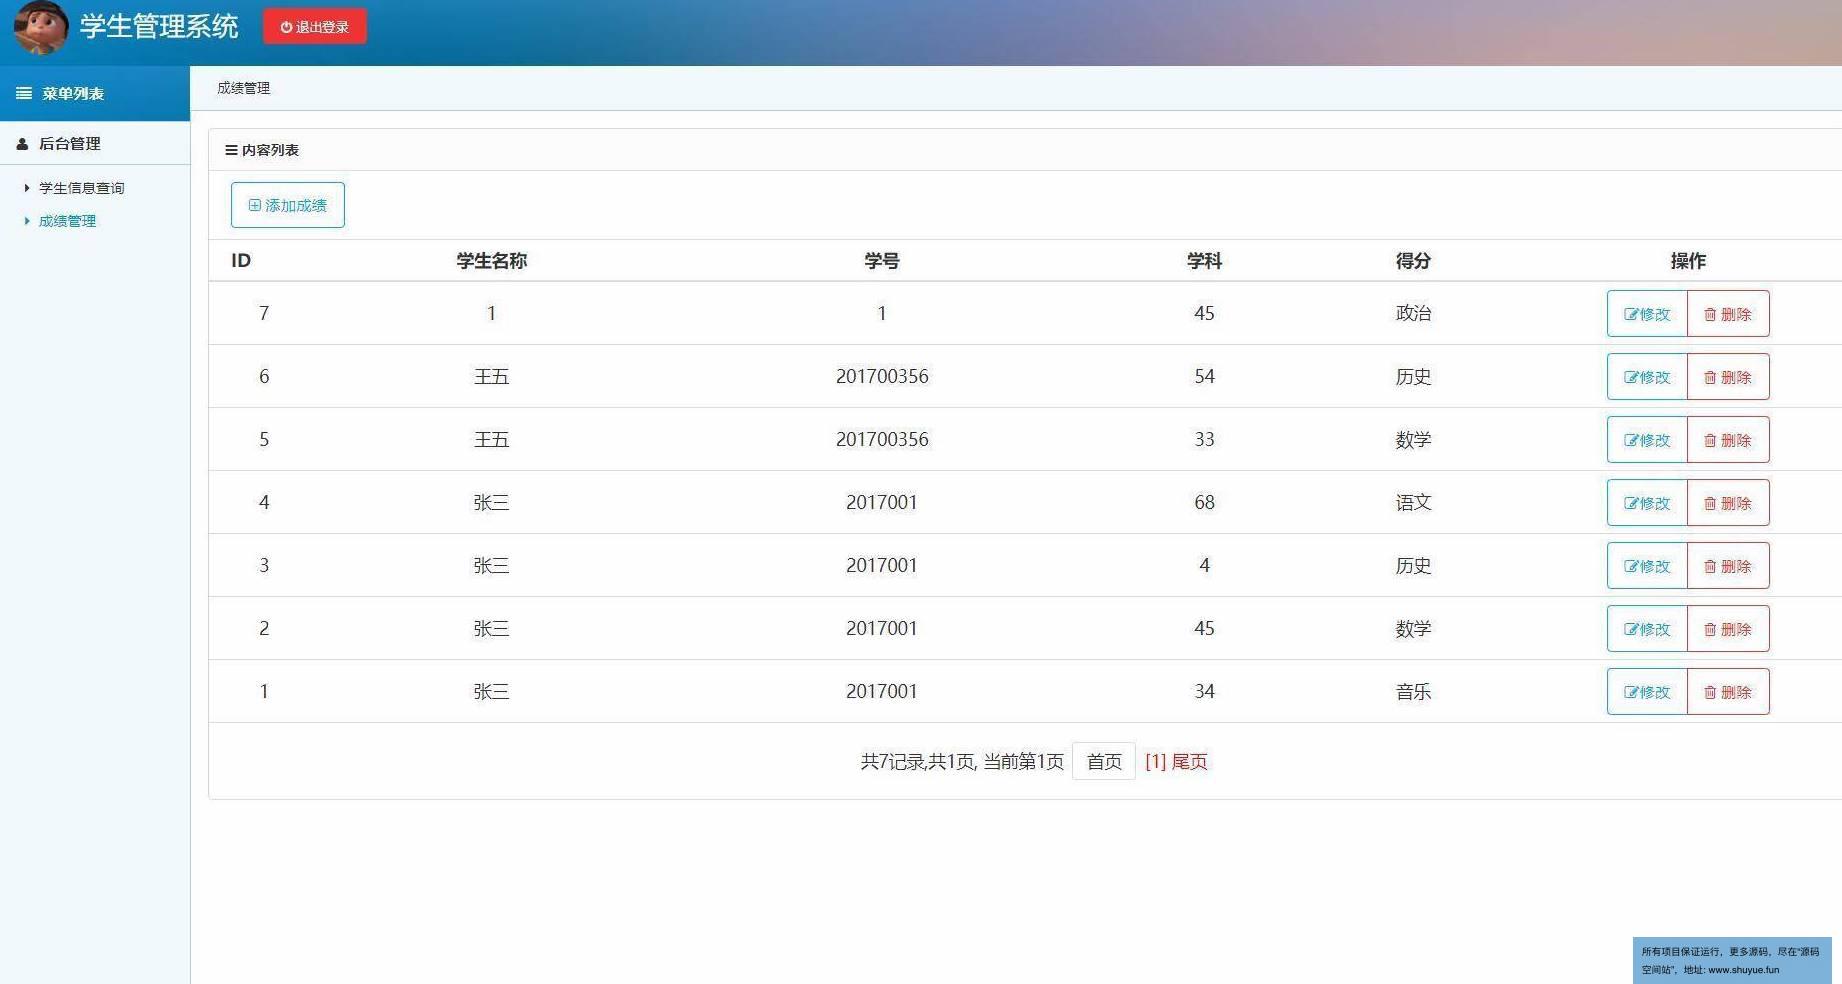Delete the record with ID 7
Viewport: 1842px width, 984px height.
(x=1728, y=314)
